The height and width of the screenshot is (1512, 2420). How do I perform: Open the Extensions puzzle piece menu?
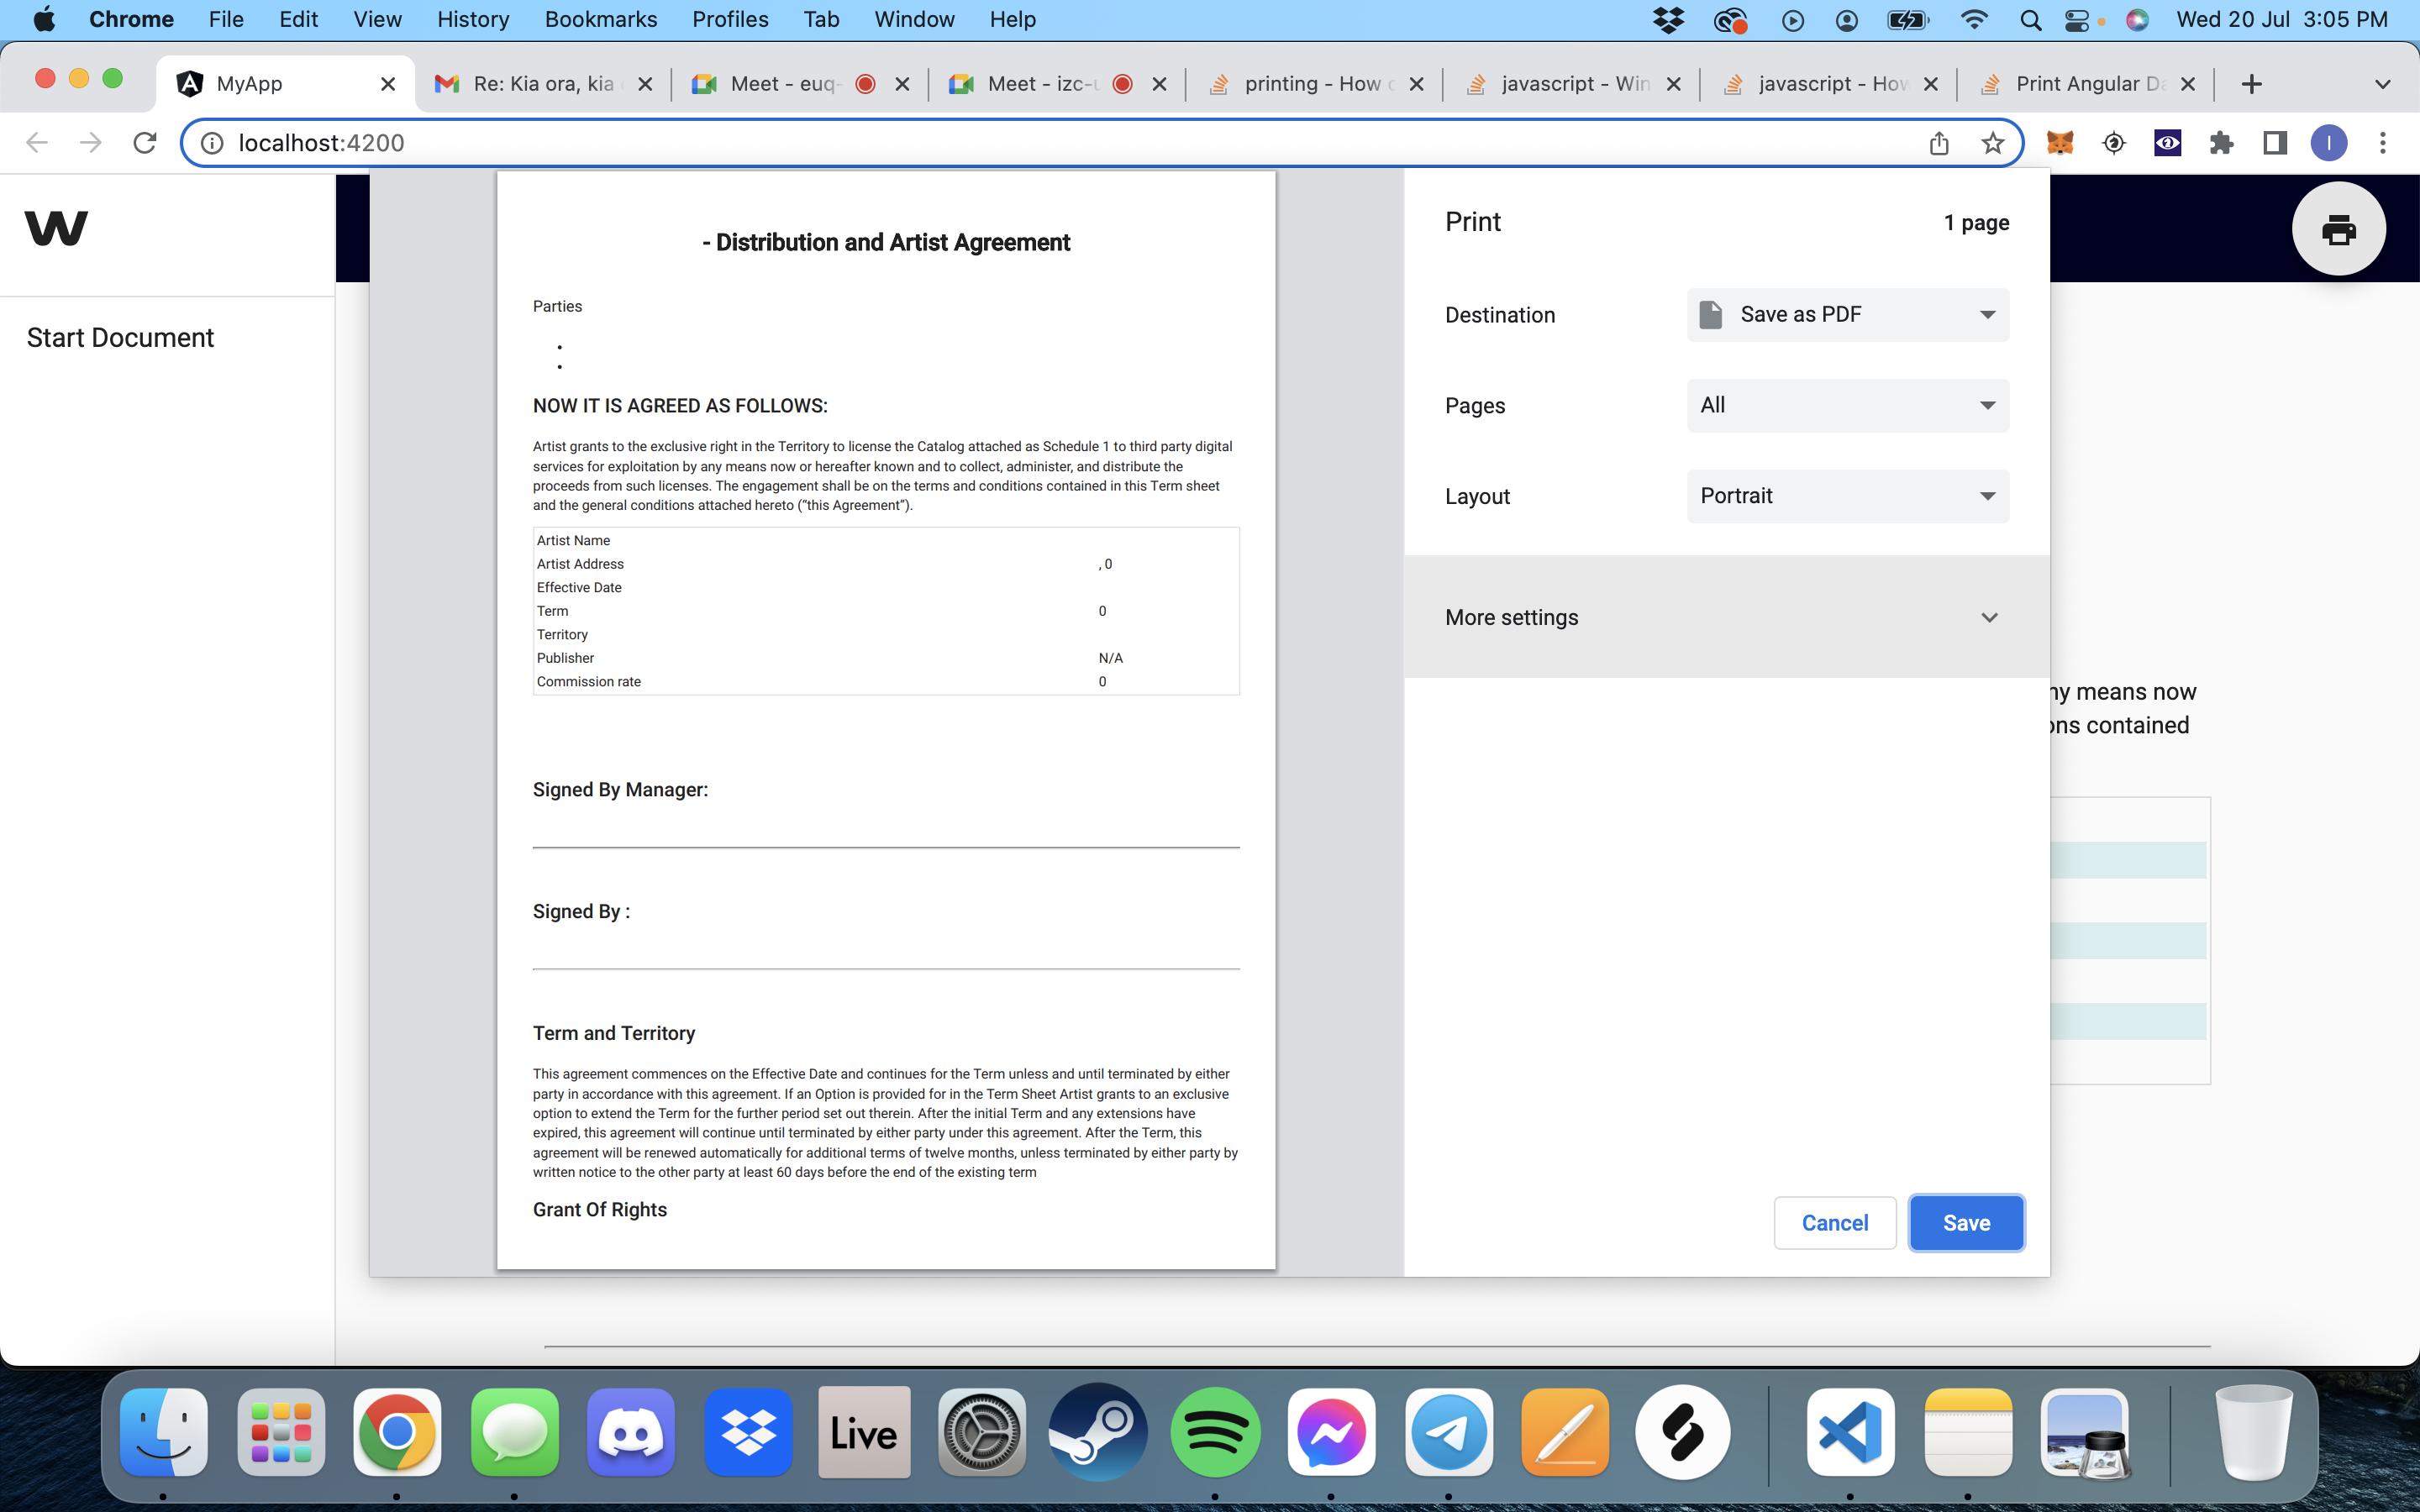[2221, 143]
